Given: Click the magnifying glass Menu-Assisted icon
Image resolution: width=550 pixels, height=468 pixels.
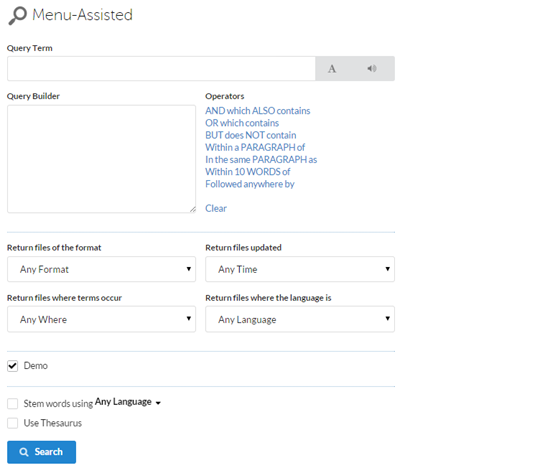Looking at the screenshot, I should point(18,16).
